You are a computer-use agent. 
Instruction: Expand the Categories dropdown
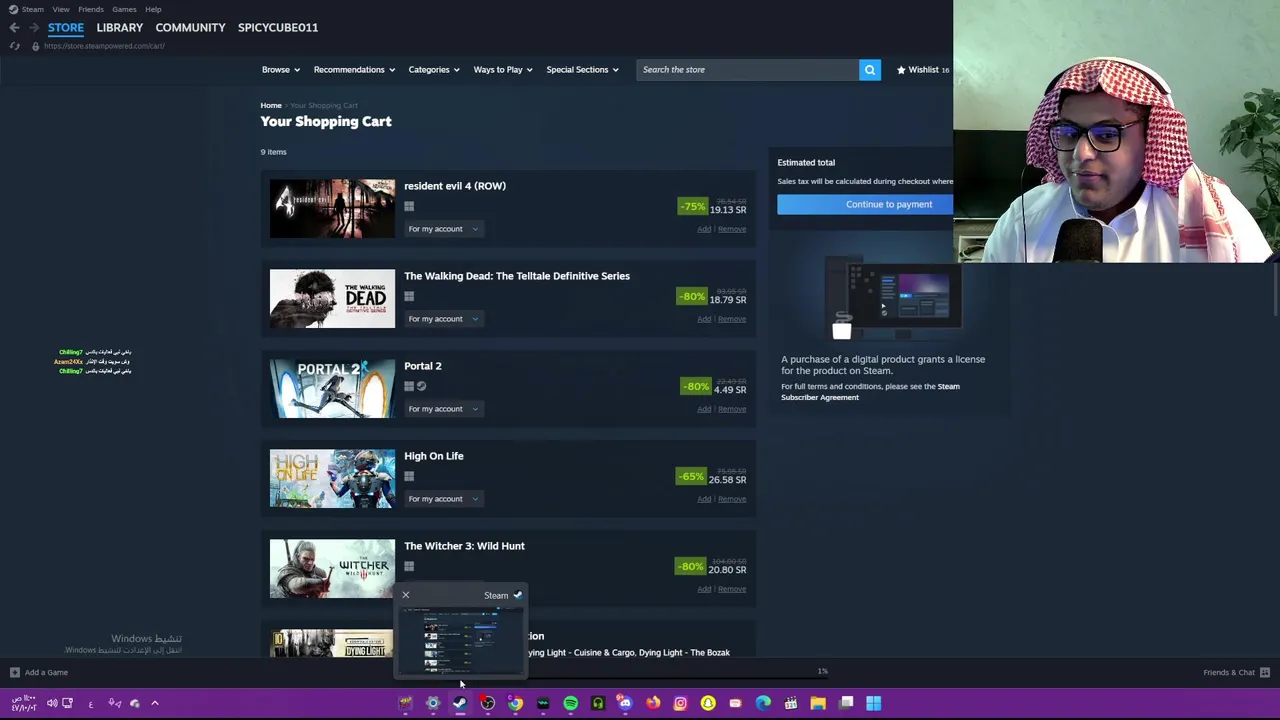(x=434, y=70)
